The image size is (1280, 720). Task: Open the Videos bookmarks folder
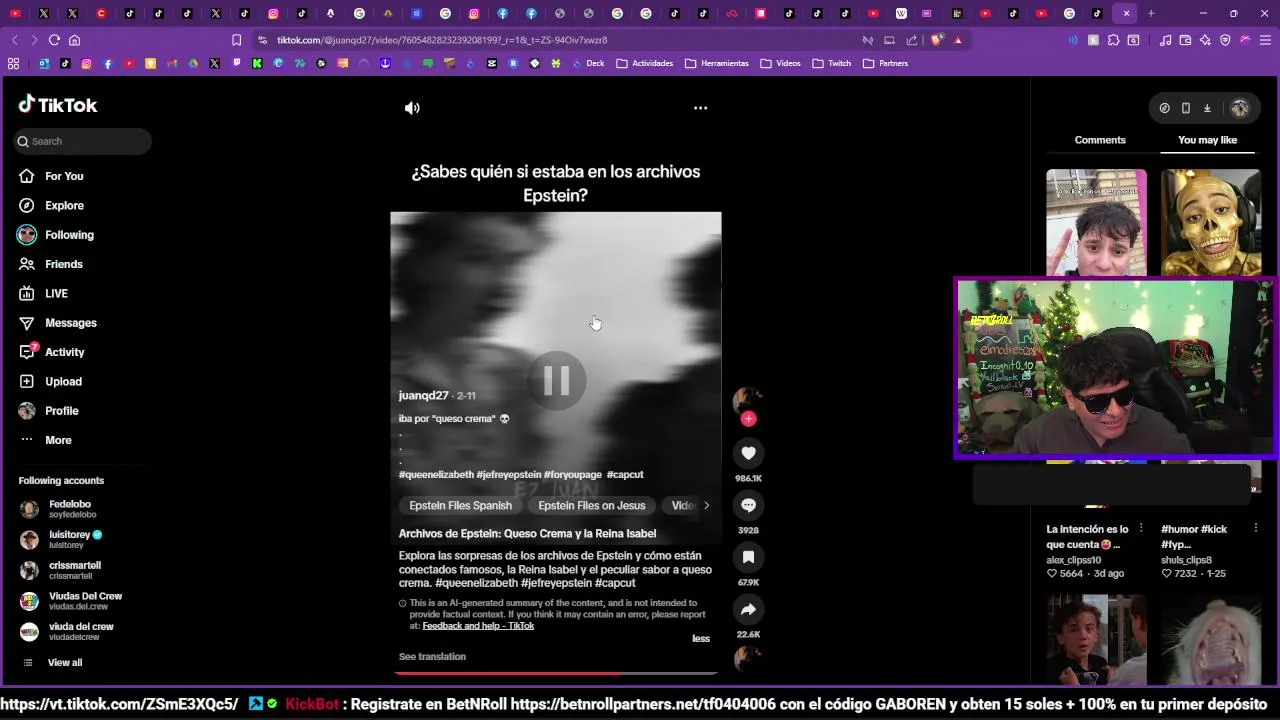780,63
